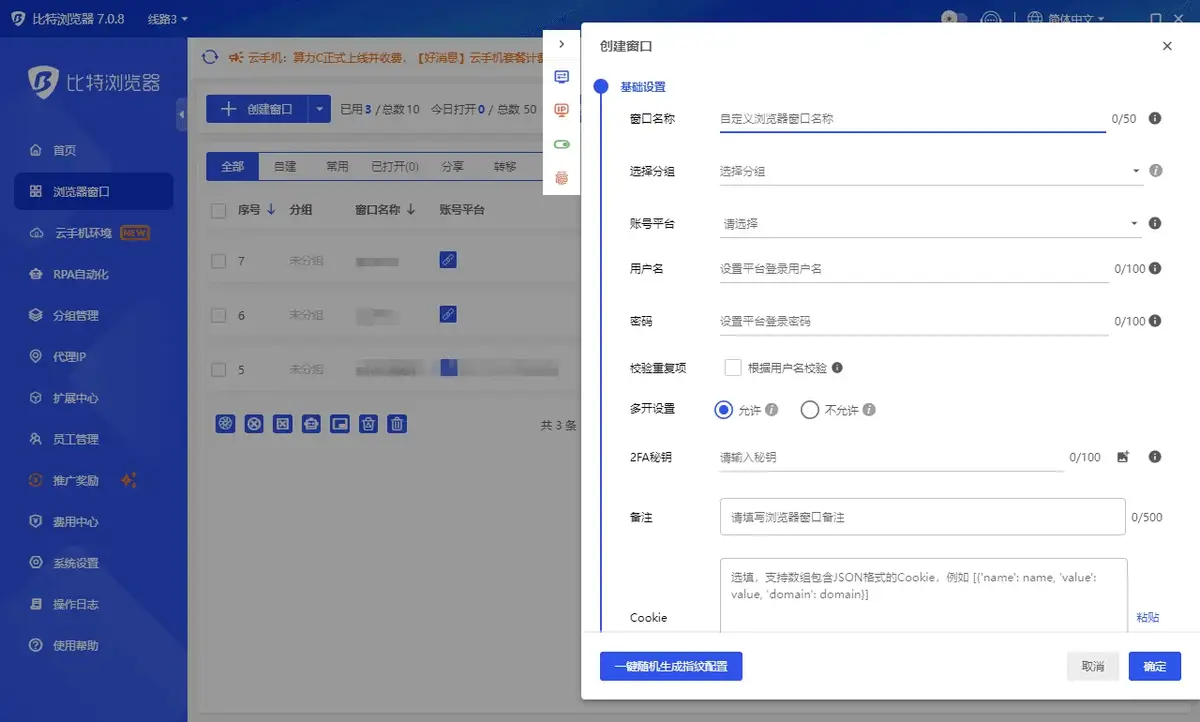Image resolution: width=1200 pixels, height=722 pixels.
Task: Open 操作日志 in the sidebar
Action: 63,604
